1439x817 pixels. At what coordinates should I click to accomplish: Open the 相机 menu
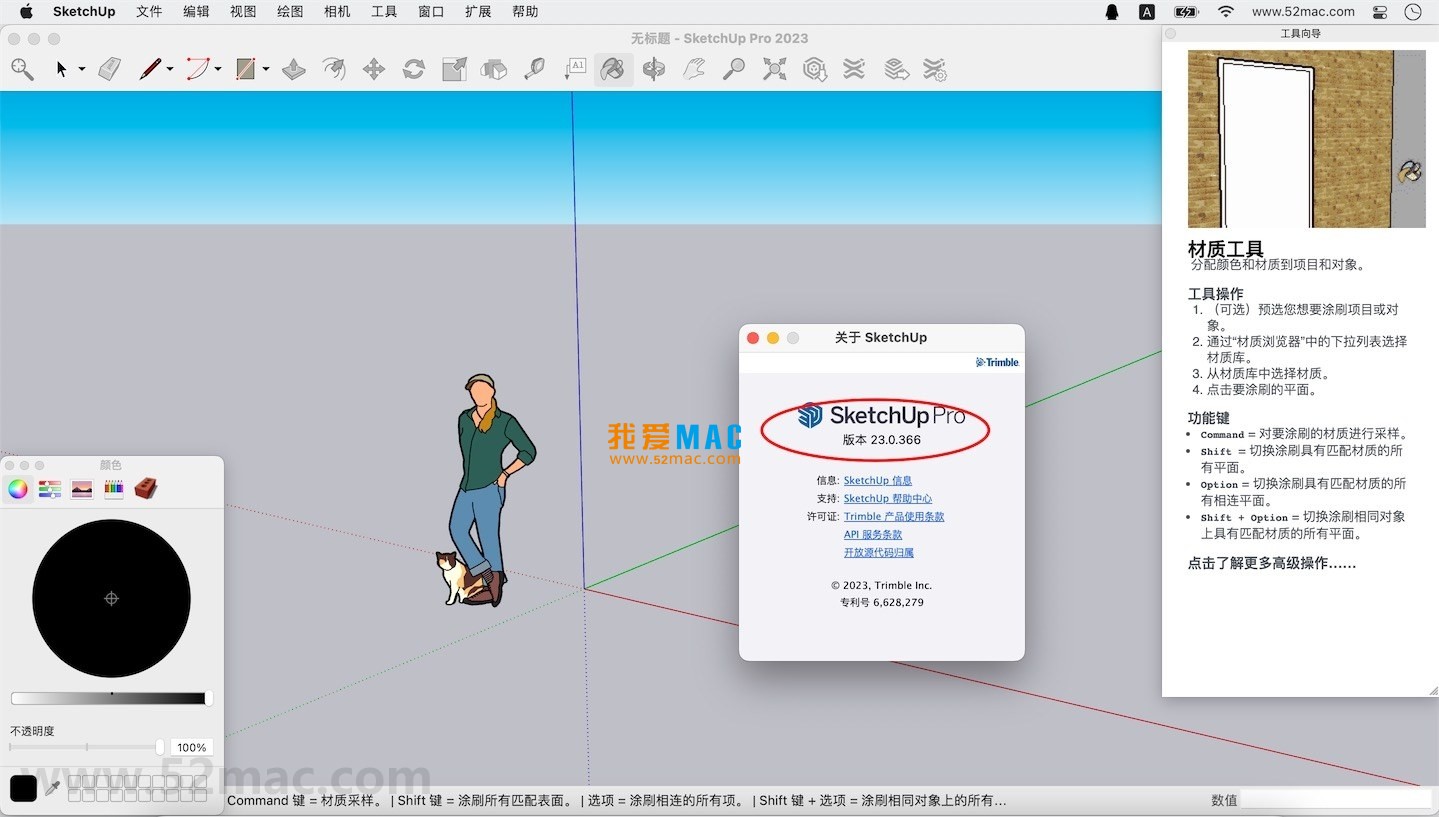(337, 12)
